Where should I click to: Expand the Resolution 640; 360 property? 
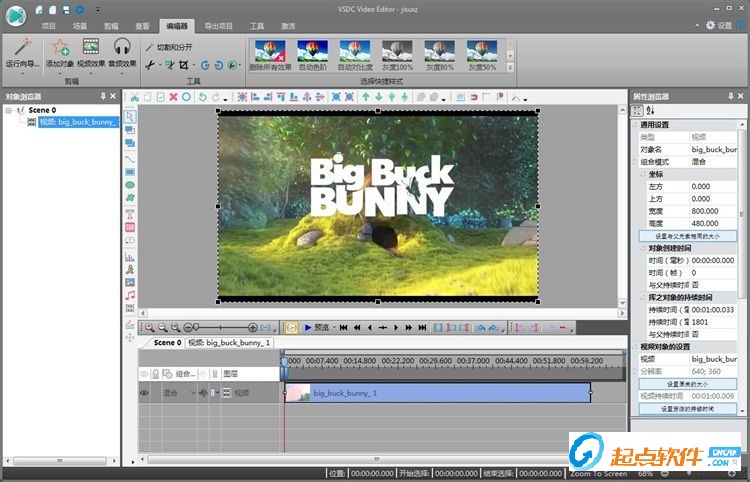pyautogui.click(x=635, y=372)
